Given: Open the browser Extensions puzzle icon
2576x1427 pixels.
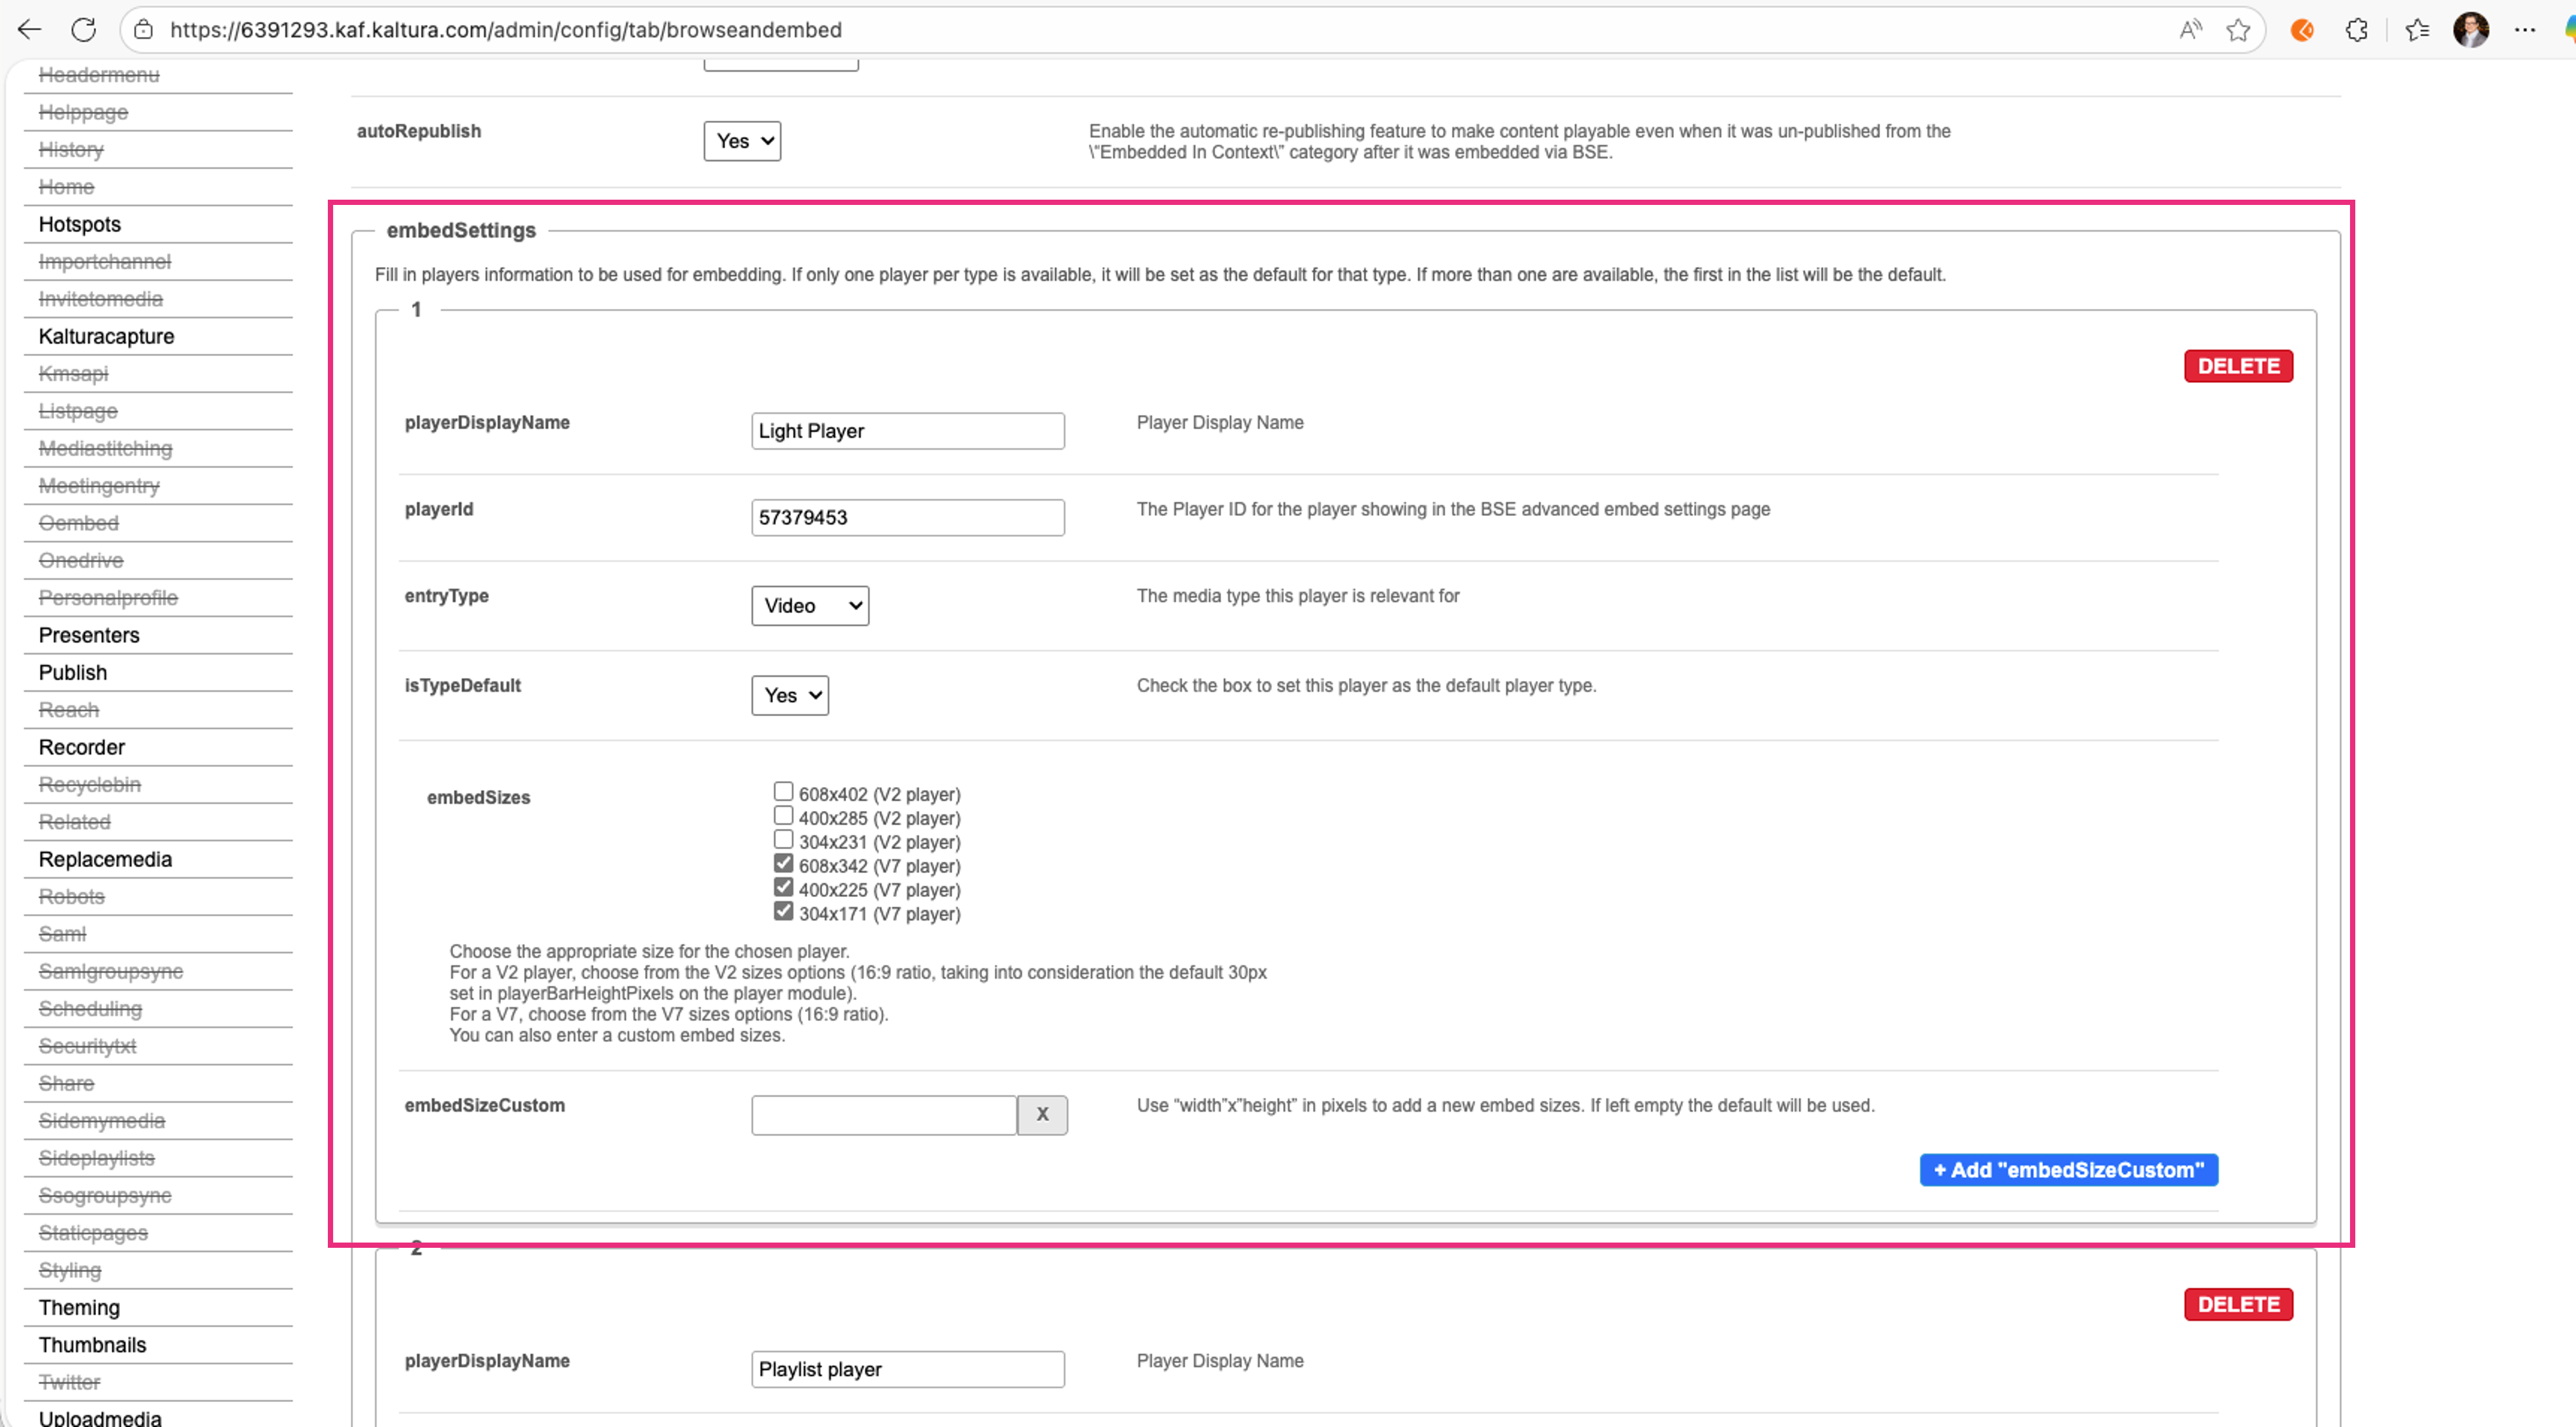Looking at the screenshot, I should 2356,30.
